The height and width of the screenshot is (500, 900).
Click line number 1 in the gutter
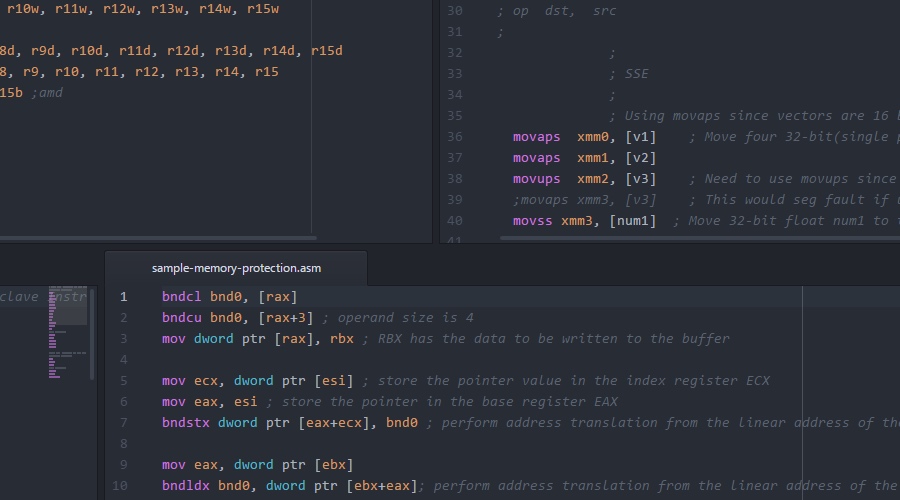click(x=123, y=297)
